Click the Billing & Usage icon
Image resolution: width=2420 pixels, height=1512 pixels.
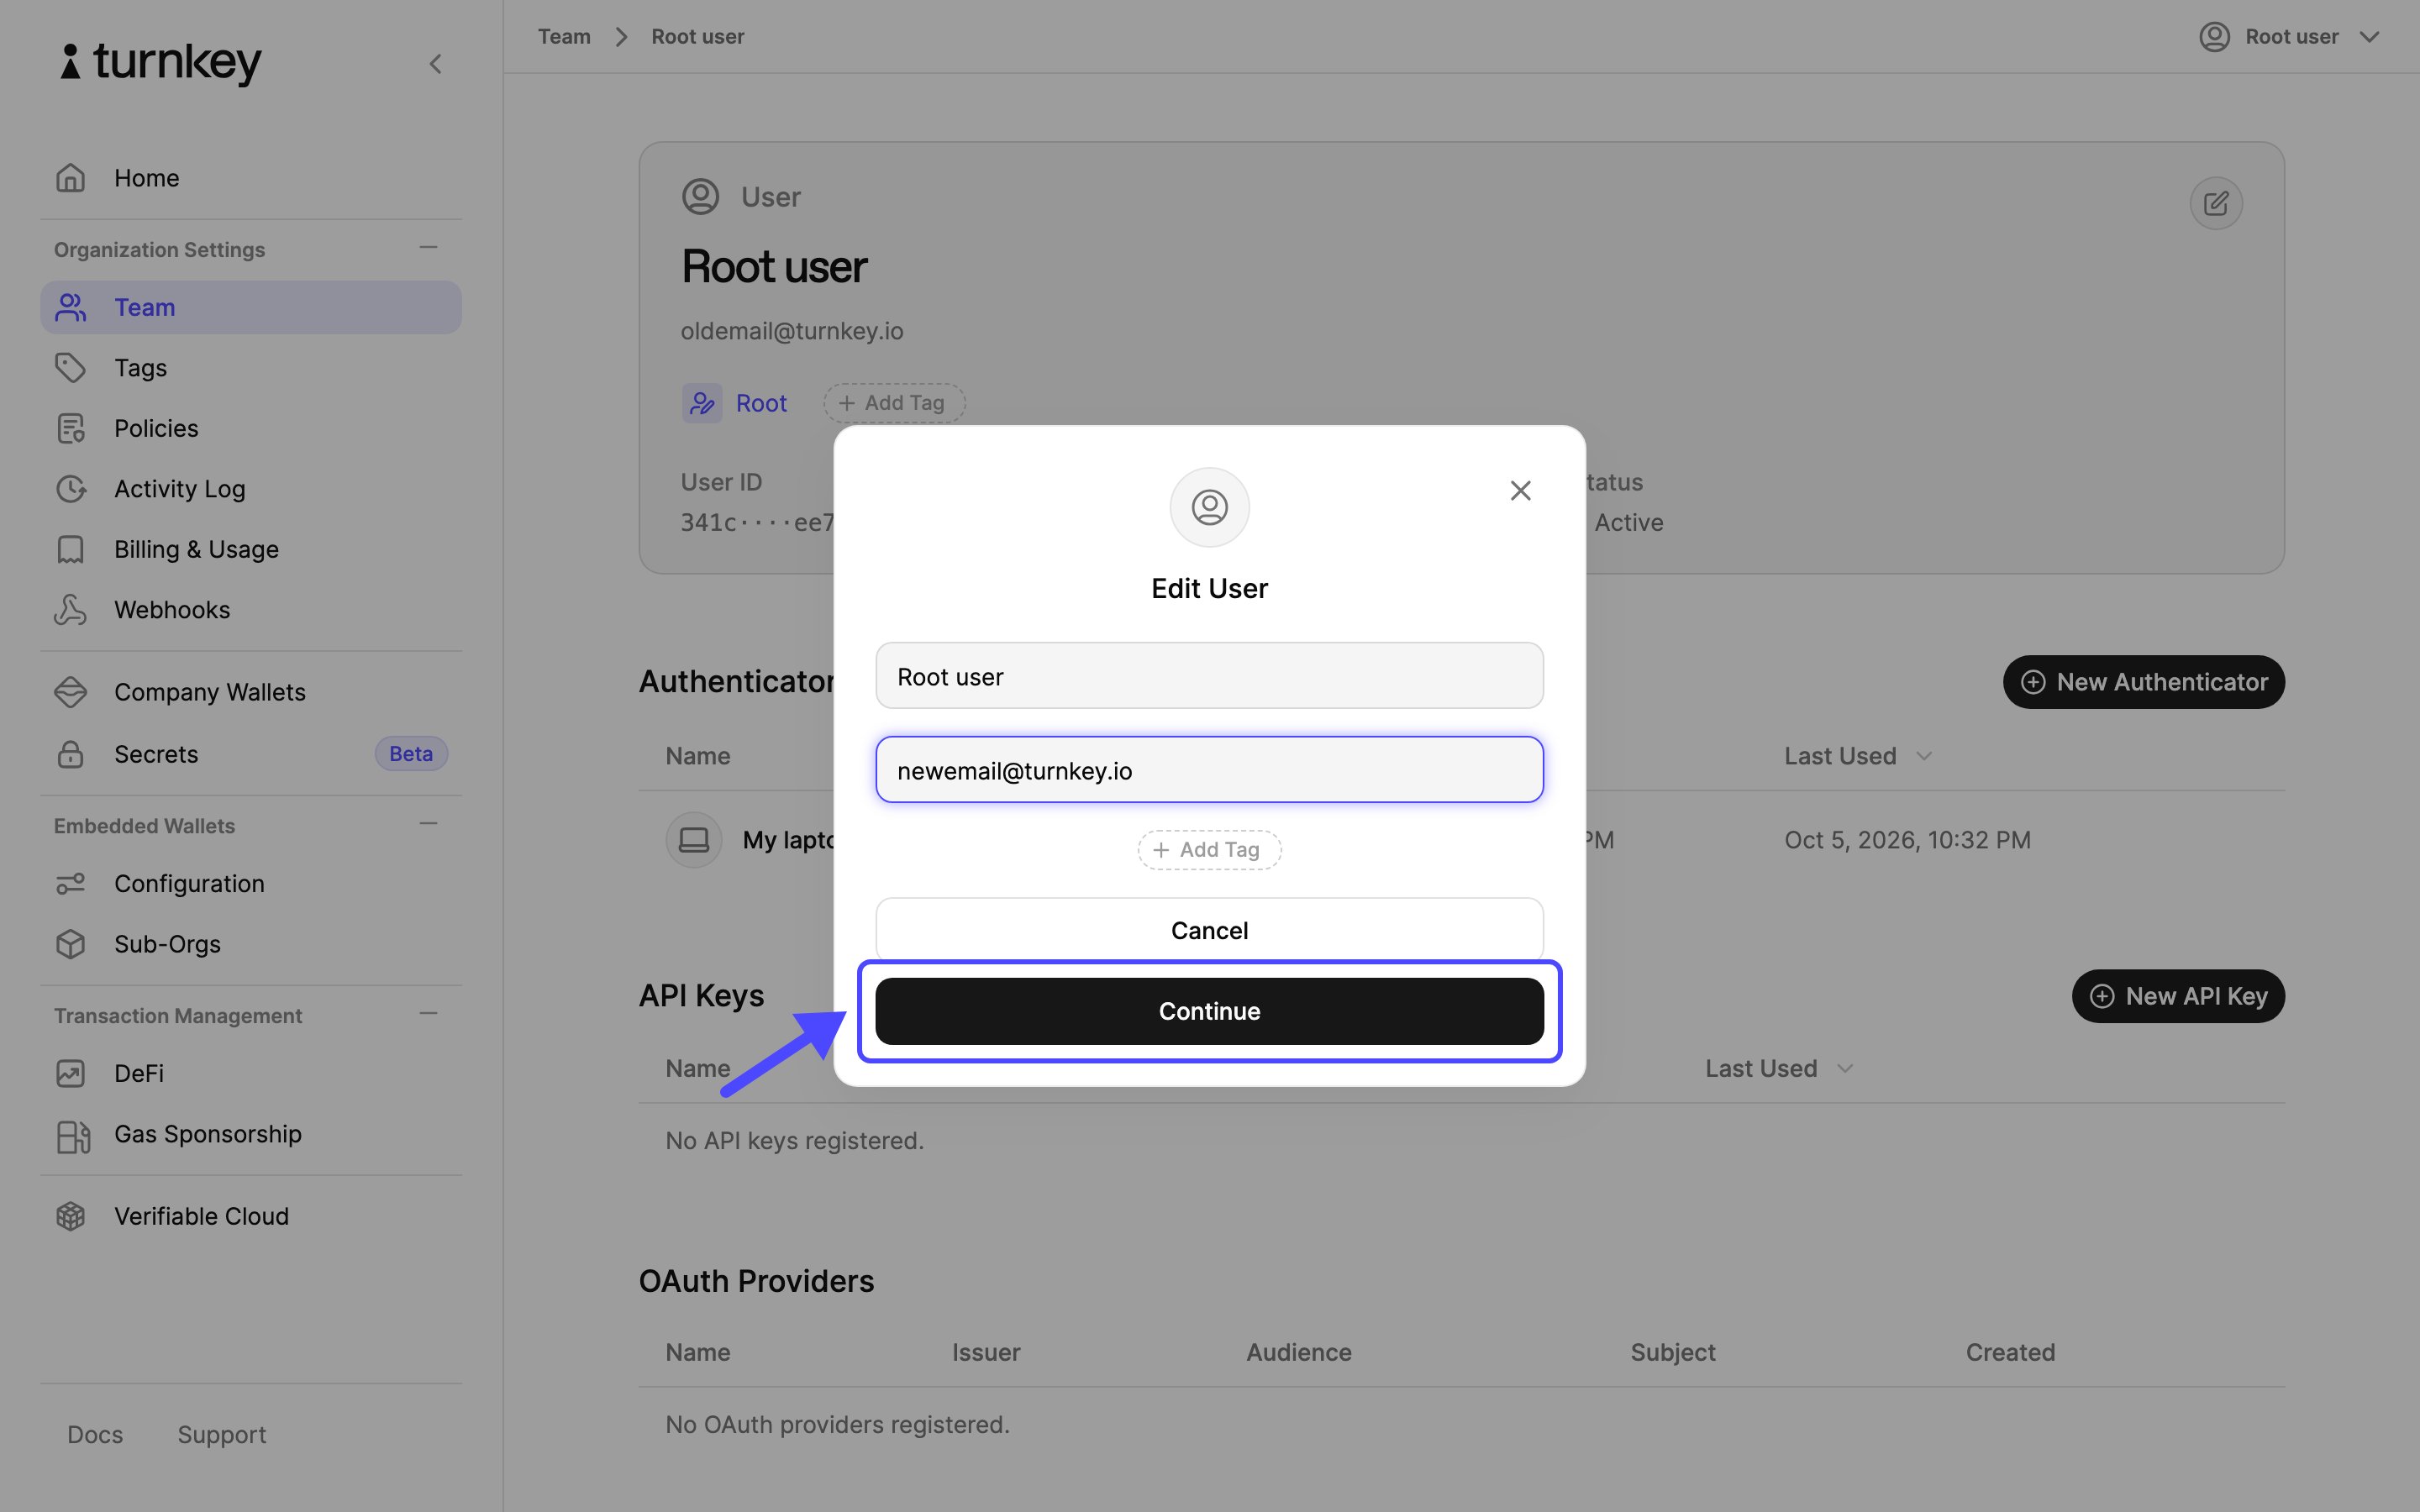pyautogui.click(x=70, y=549)
